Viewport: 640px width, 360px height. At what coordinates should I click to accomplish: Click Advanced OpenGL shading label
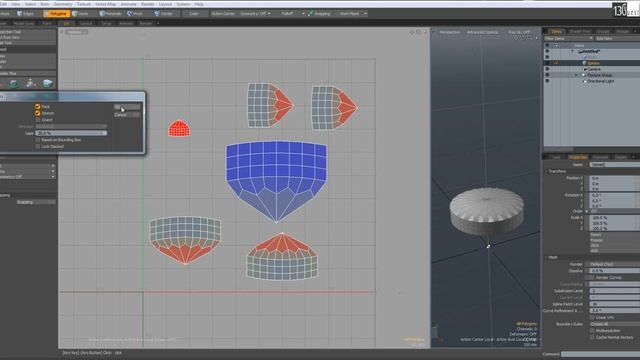(482, 32)
